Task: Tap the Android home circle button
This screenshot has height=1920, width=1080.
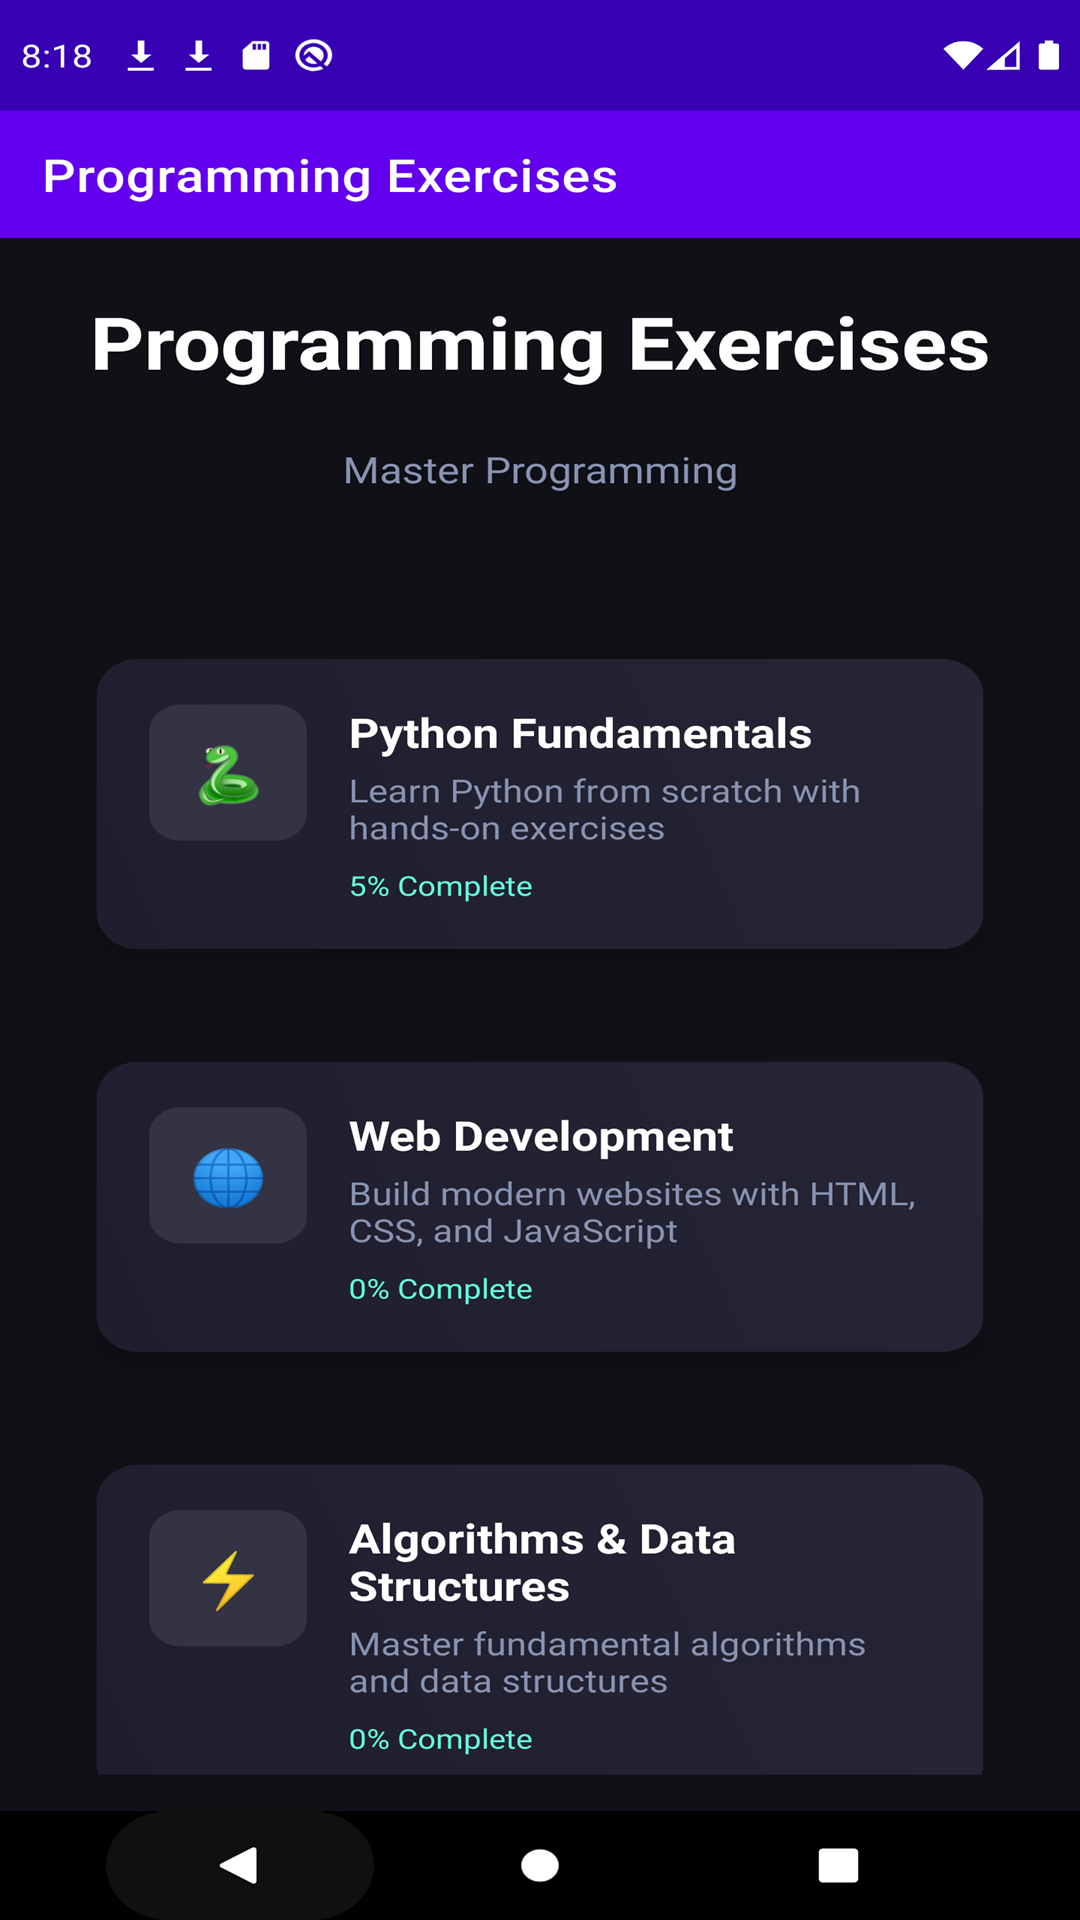Action: [x=540, y=1865]
